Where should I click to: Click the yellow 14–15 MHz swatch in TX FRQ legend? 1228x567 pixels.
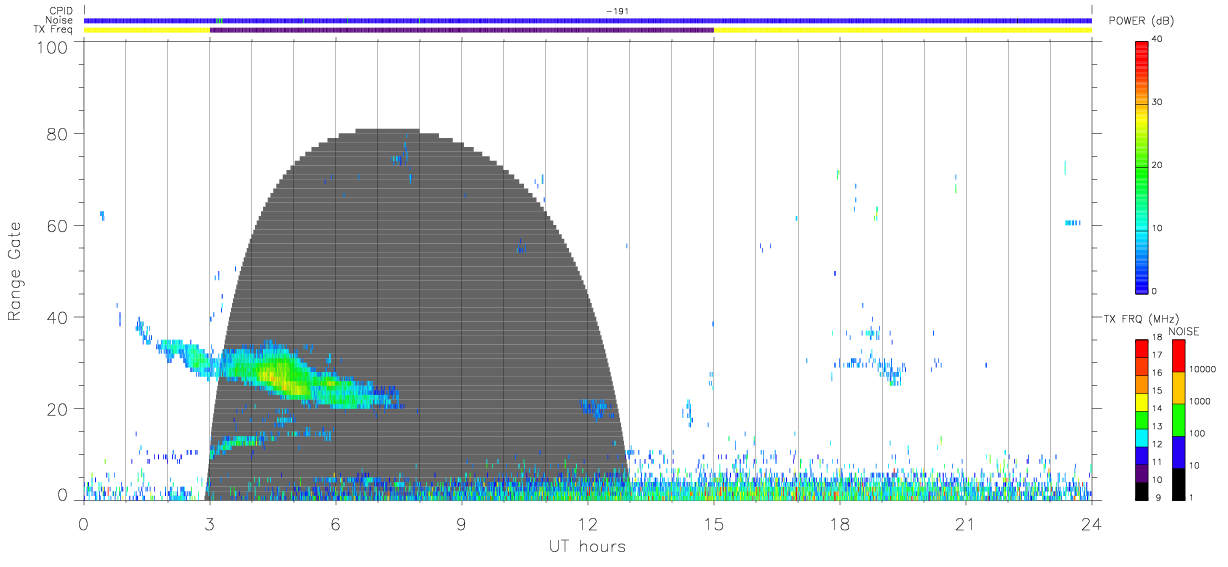(1141, 402)
